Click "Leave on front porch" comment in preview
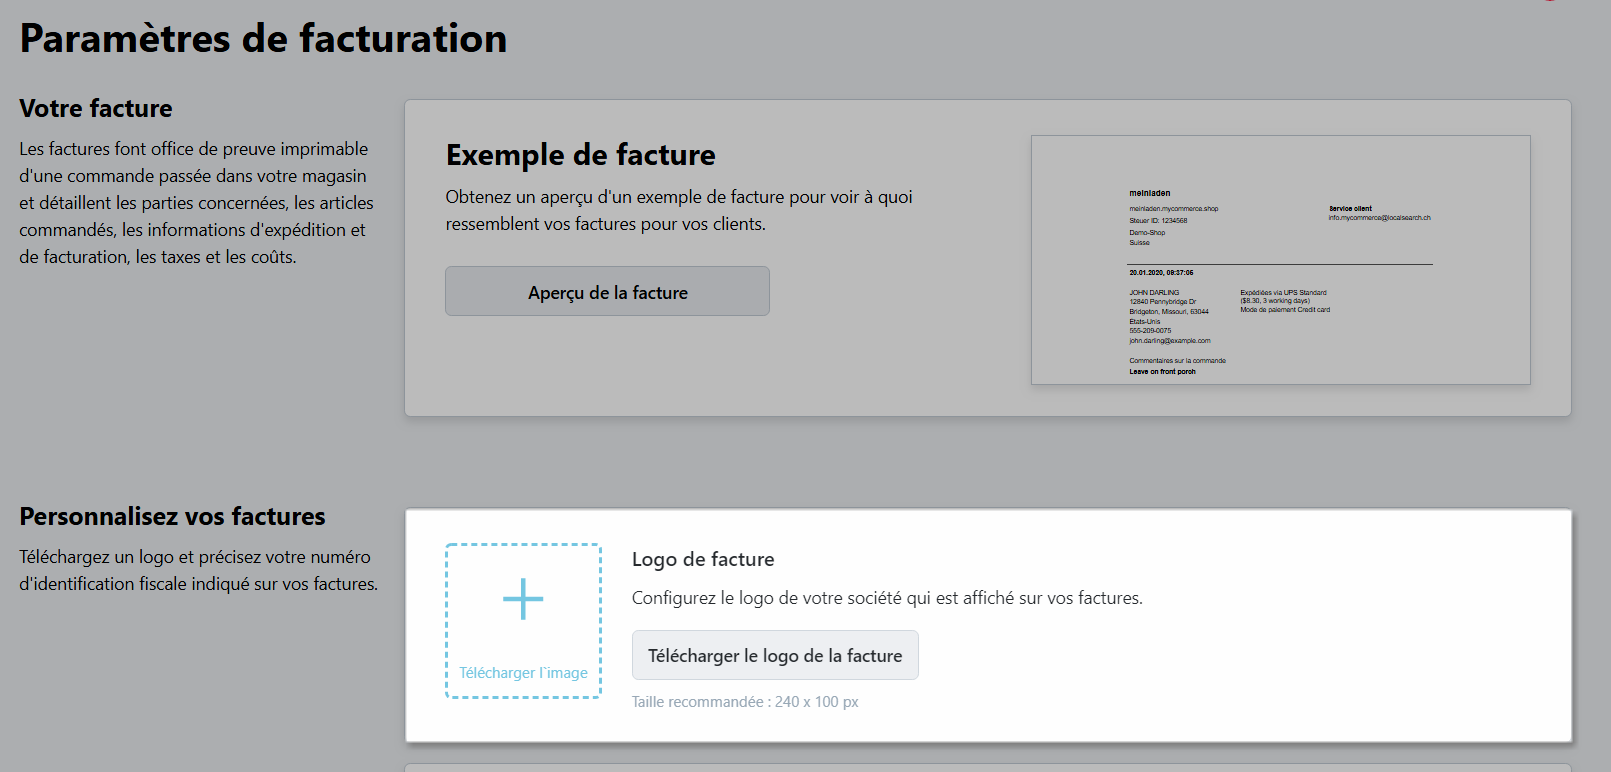 coord(1162,372)
